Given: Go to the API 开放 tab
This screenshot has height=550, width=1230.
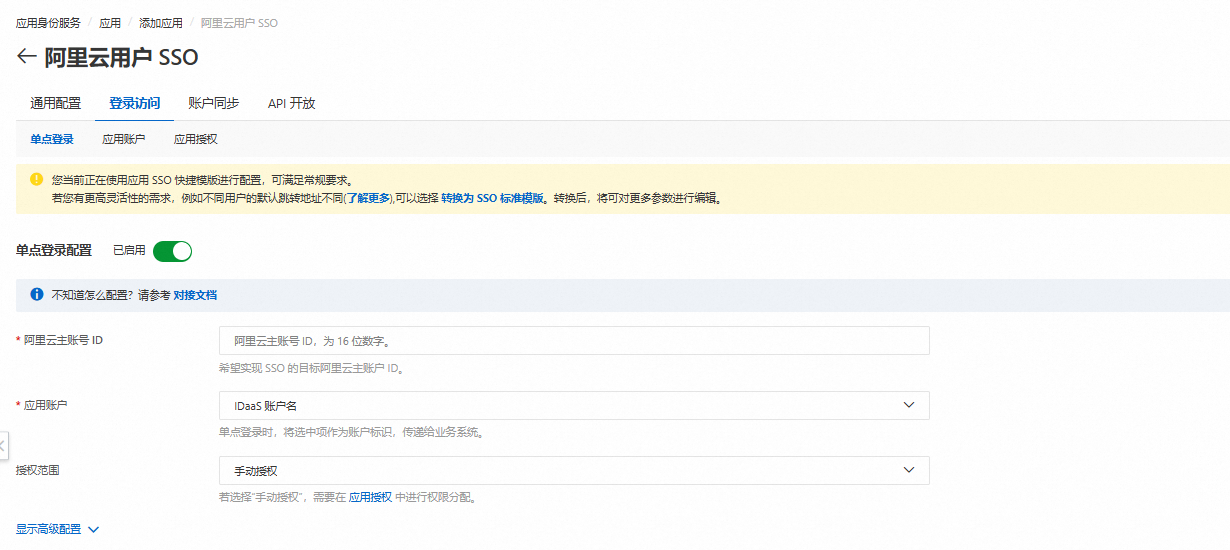Looking at the screenshot, I should pyautogui.click(x=291, y=103).
